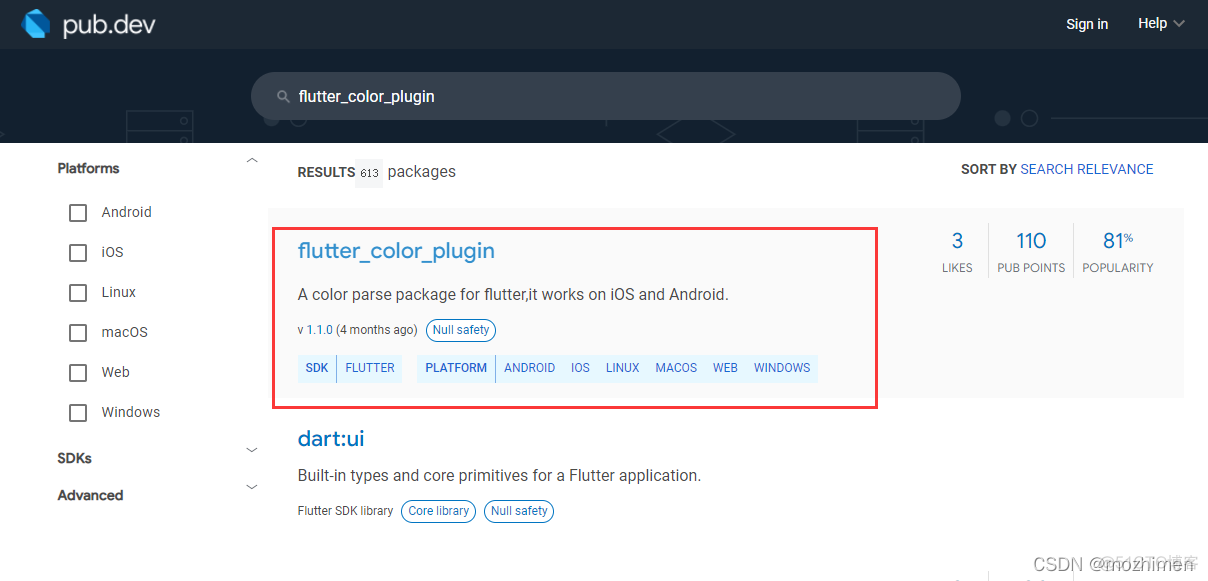Click the WINDOWS platform tag on flutter_color_plugin
This screenshot has height=581, width=1208.
tap(782, 368)
